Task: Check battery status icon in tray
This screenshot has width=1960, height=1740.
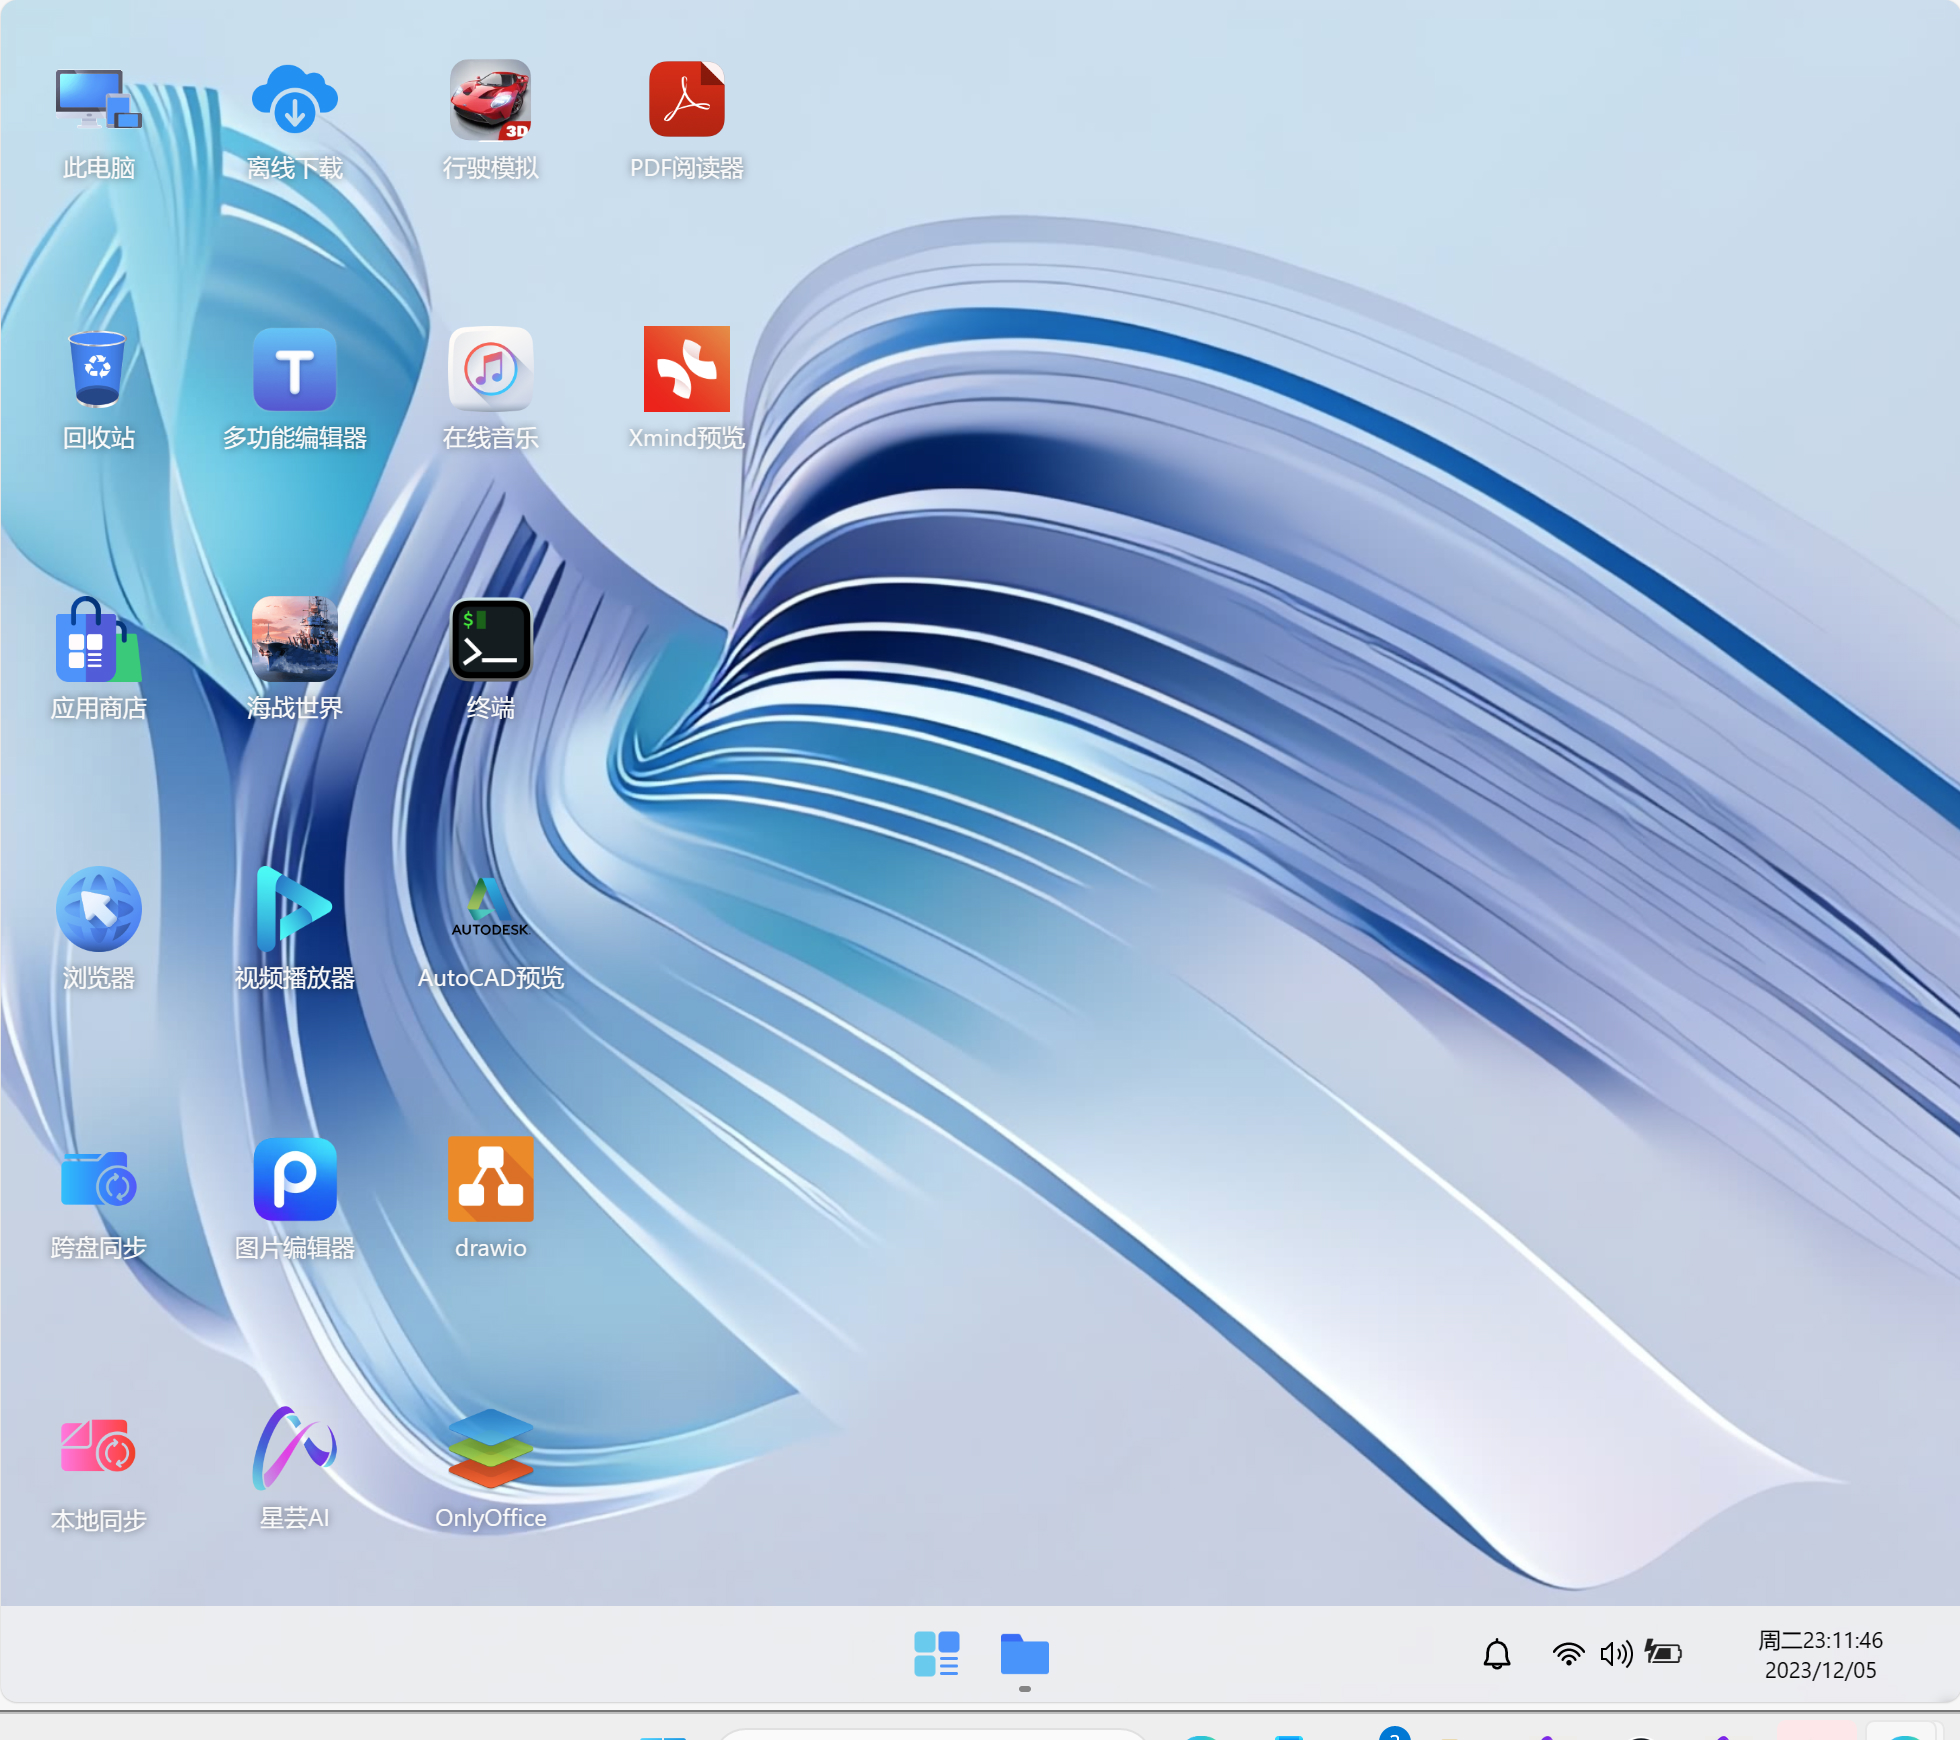Action: point(1663,1654)
